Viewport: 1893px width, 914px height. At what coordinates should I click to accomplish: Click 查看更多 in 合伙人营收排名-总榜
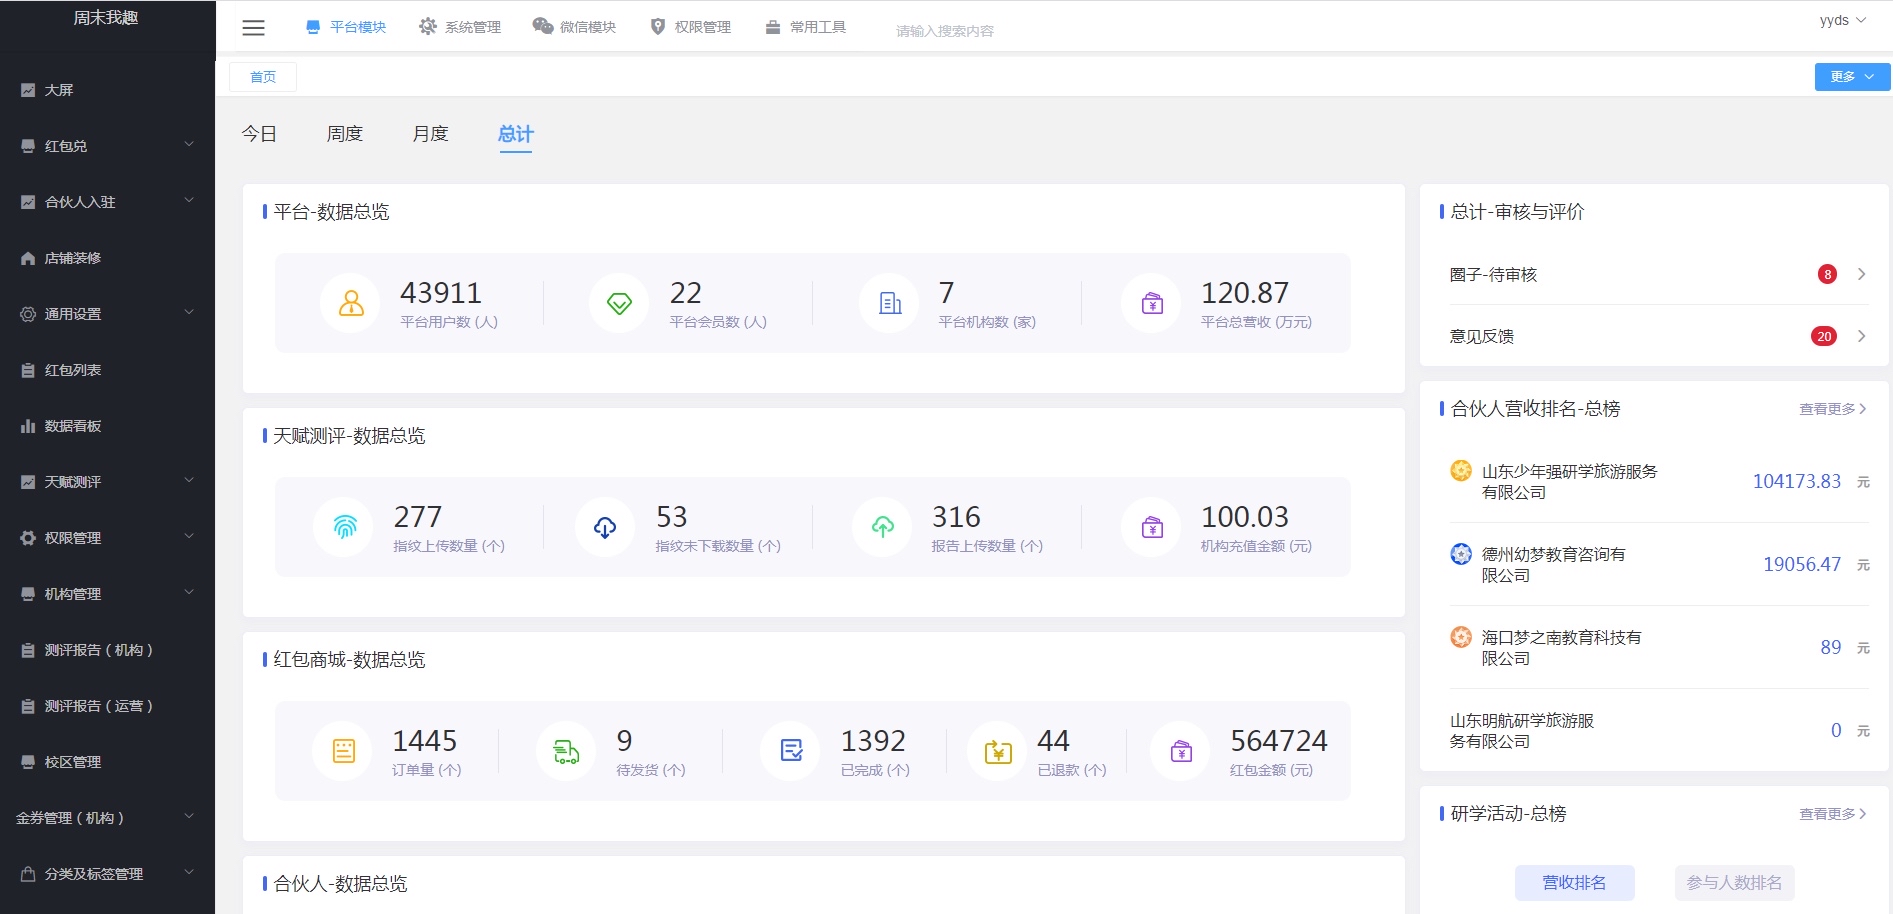click(1832, 409)
